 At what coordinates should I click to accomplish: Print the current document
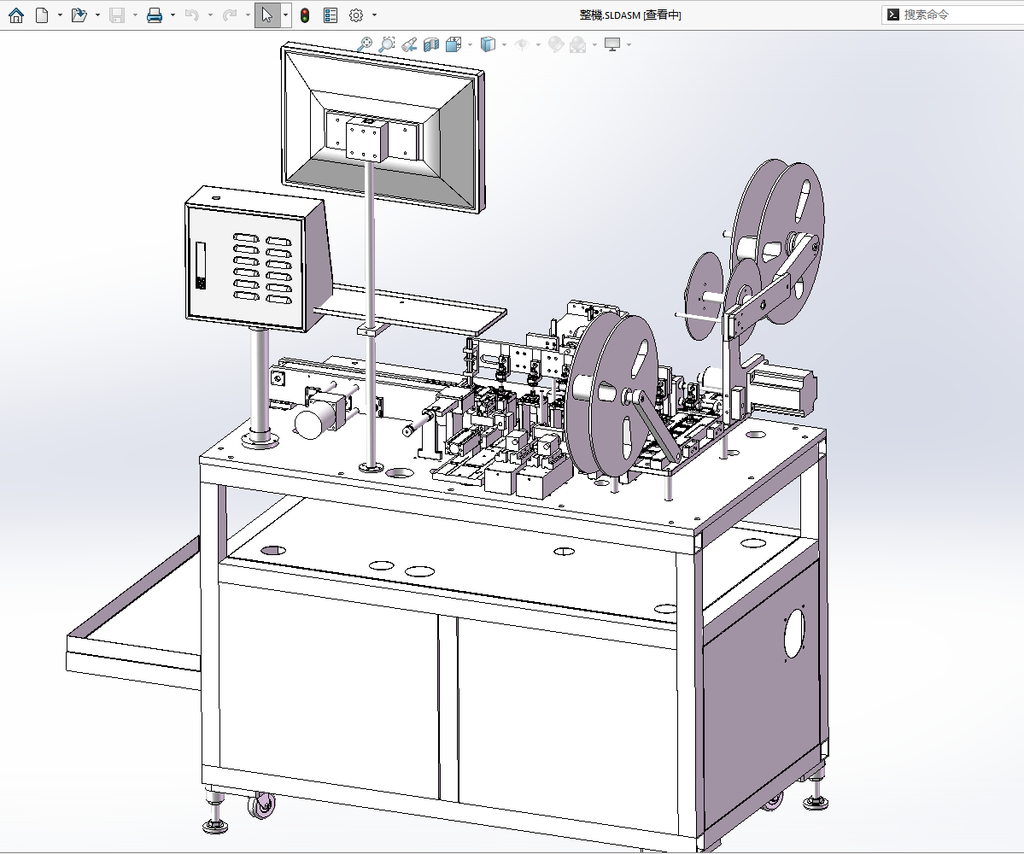pos(154,15)
